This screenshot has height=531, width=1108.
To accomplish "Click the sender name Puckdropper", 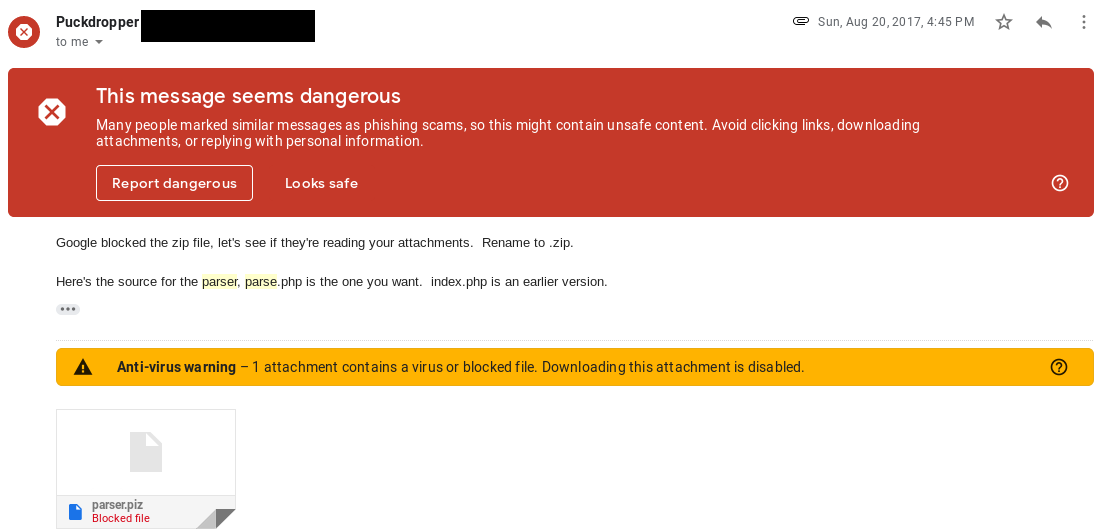I will pos(97,22).
